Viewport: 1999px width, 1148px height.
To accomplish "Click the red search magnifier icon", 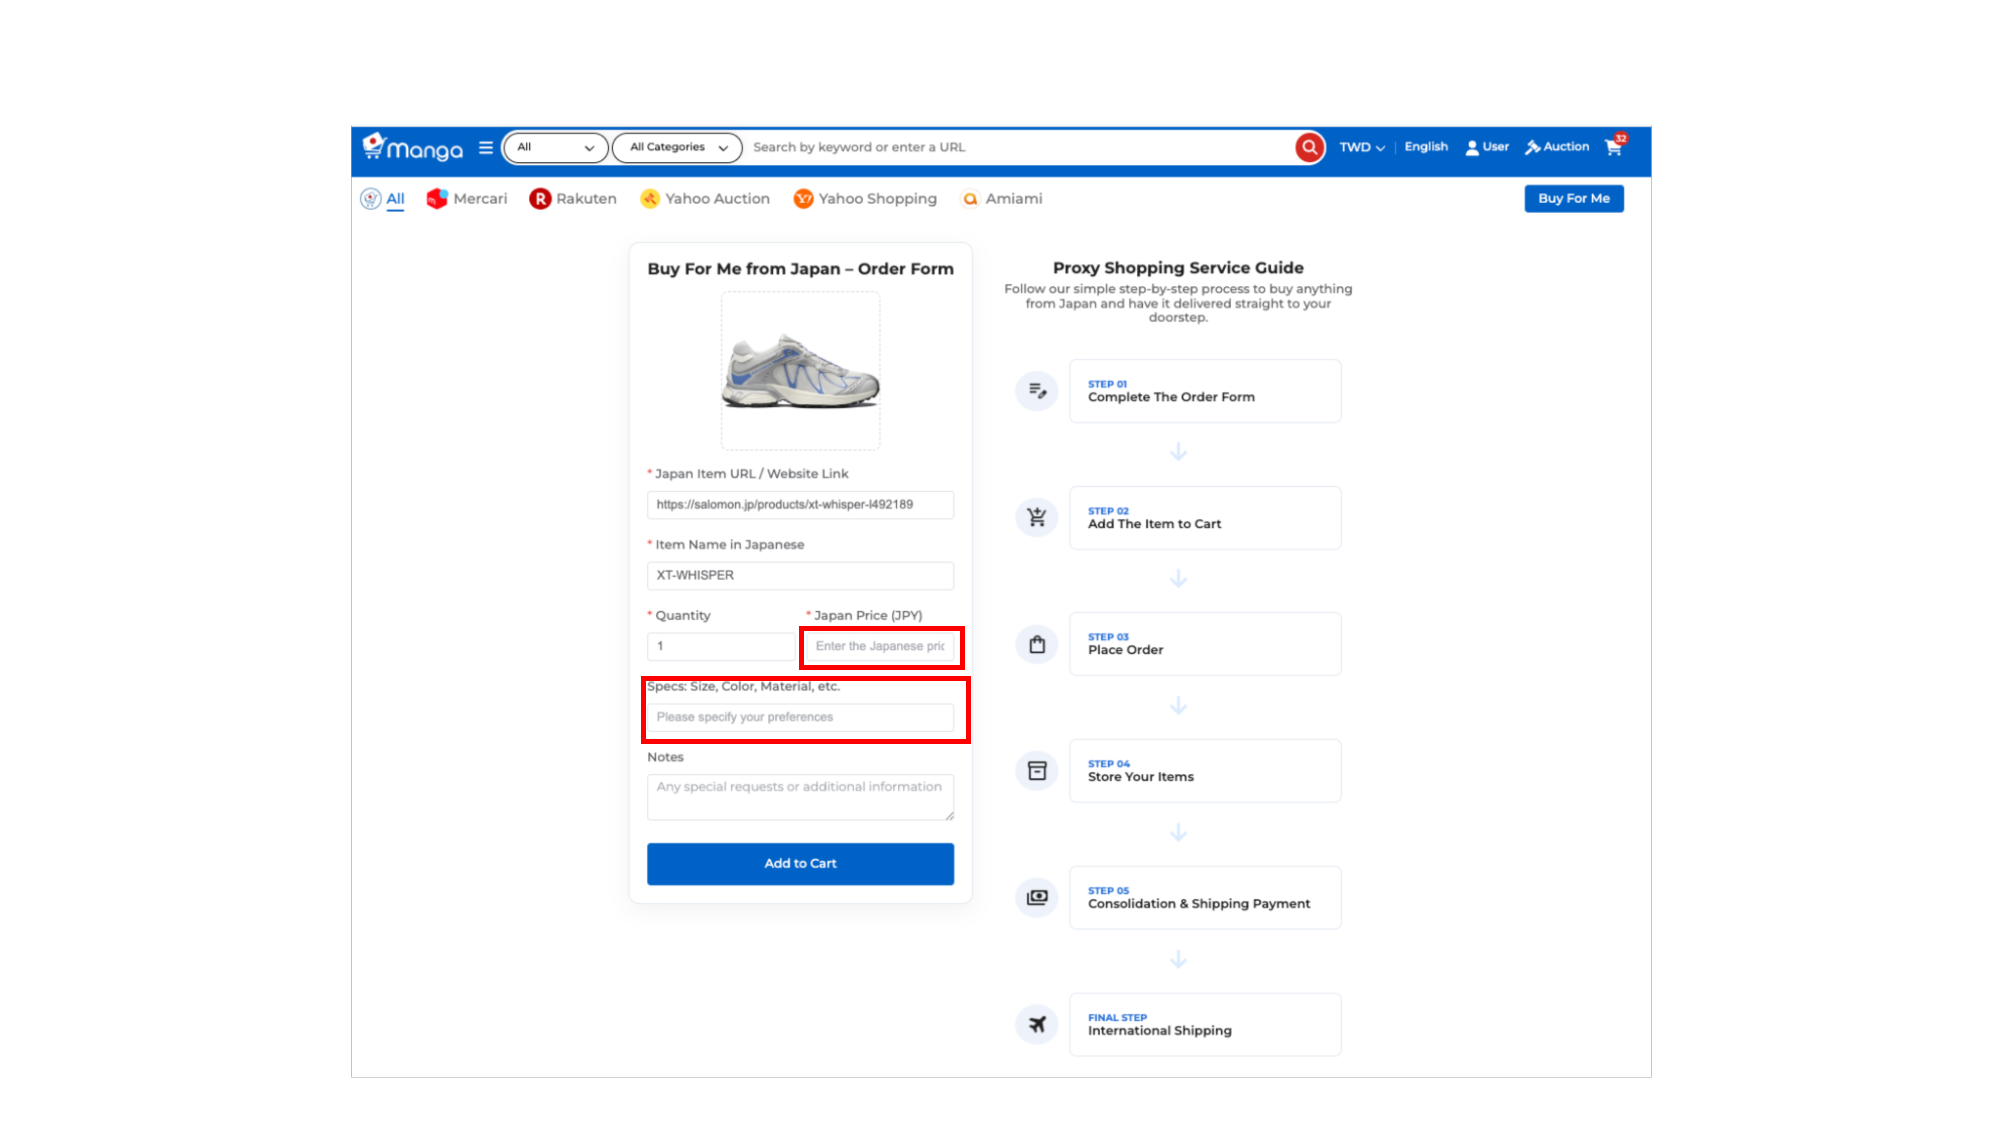I will (1309, 147).
